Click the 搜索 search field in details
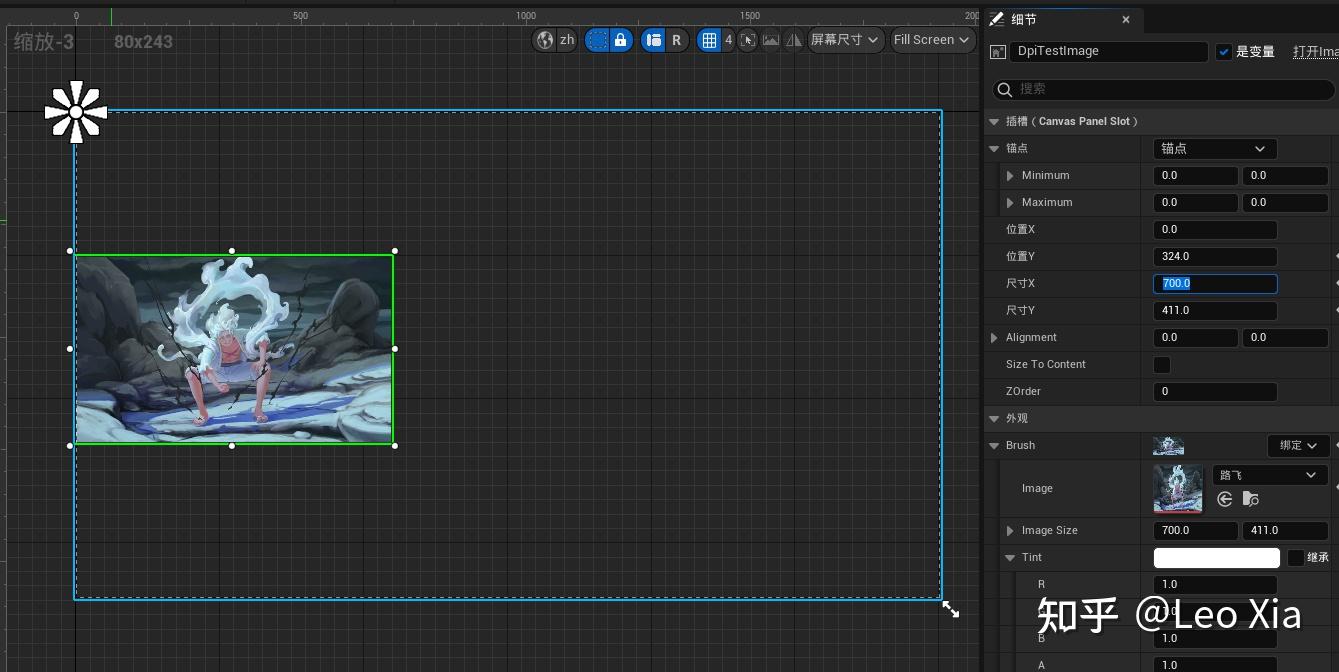 tap(1164, 90)
